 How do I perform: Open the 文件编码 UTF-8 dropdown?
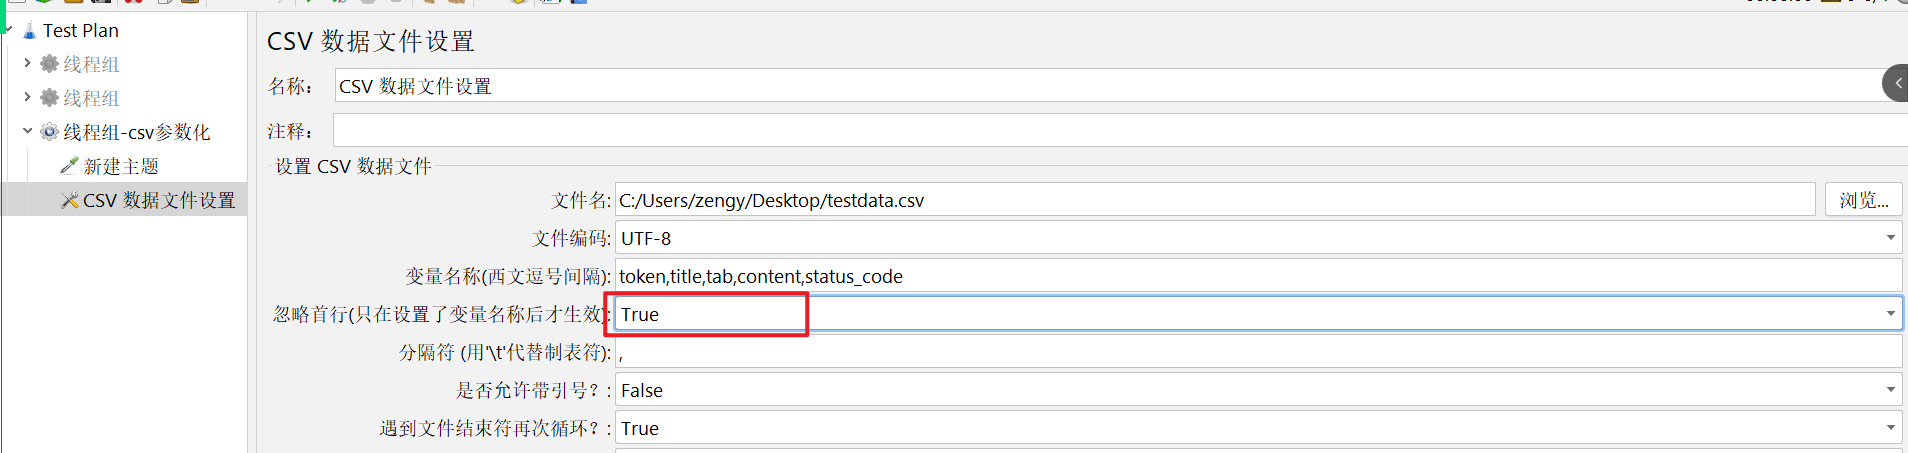coord(1890,238)
